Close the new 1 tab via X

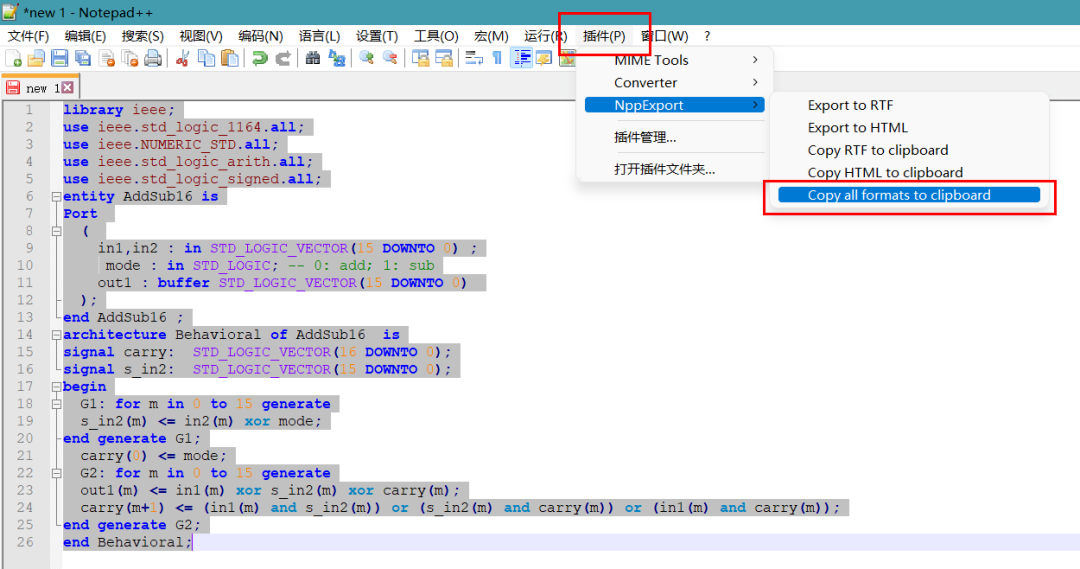tap(68, 87)
